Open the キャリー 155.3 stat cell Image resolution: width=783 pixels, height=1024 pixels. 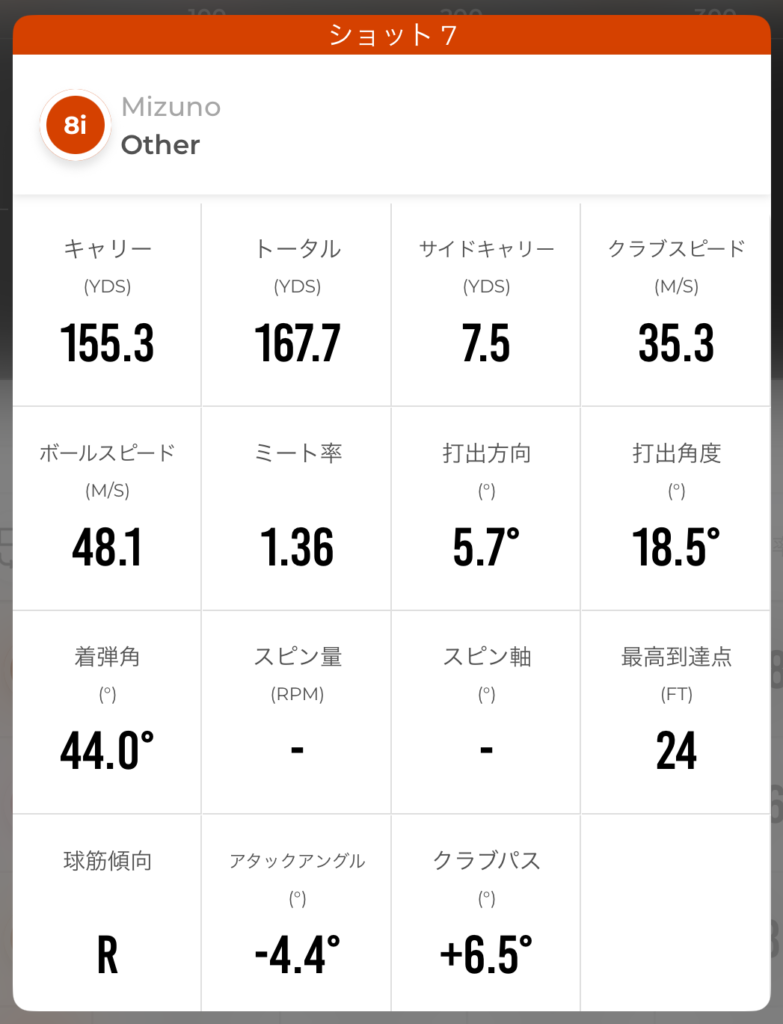click(107, 305)
